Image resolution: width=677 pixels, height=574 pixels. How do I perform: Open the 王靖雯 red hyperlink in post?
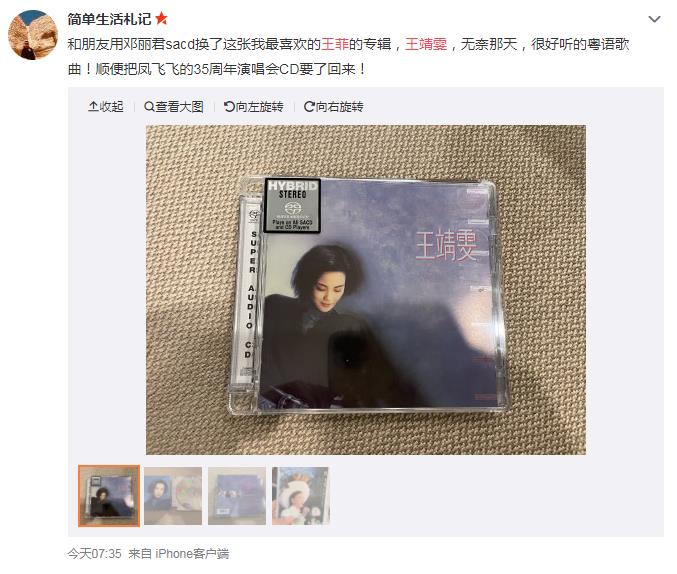pos(426,44)
